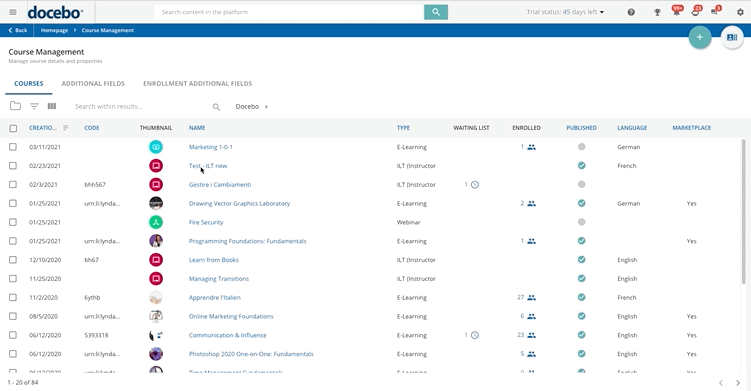
Task: Toggle published status of Fire Security
Action: 581,222
